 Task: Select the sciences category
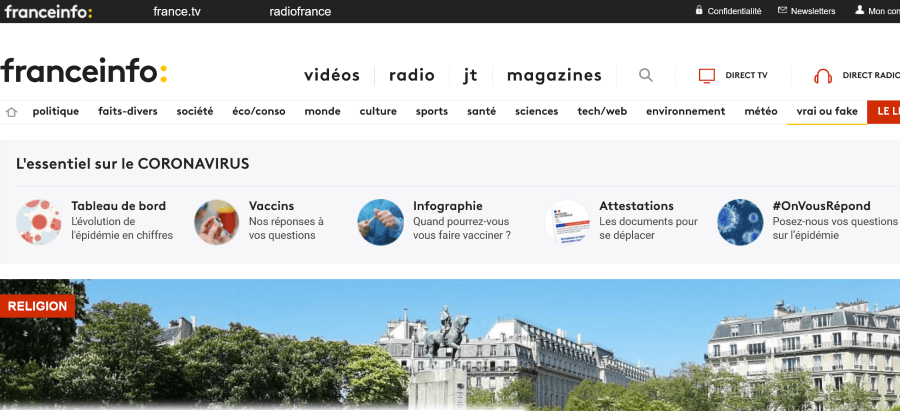pos(536,111)
